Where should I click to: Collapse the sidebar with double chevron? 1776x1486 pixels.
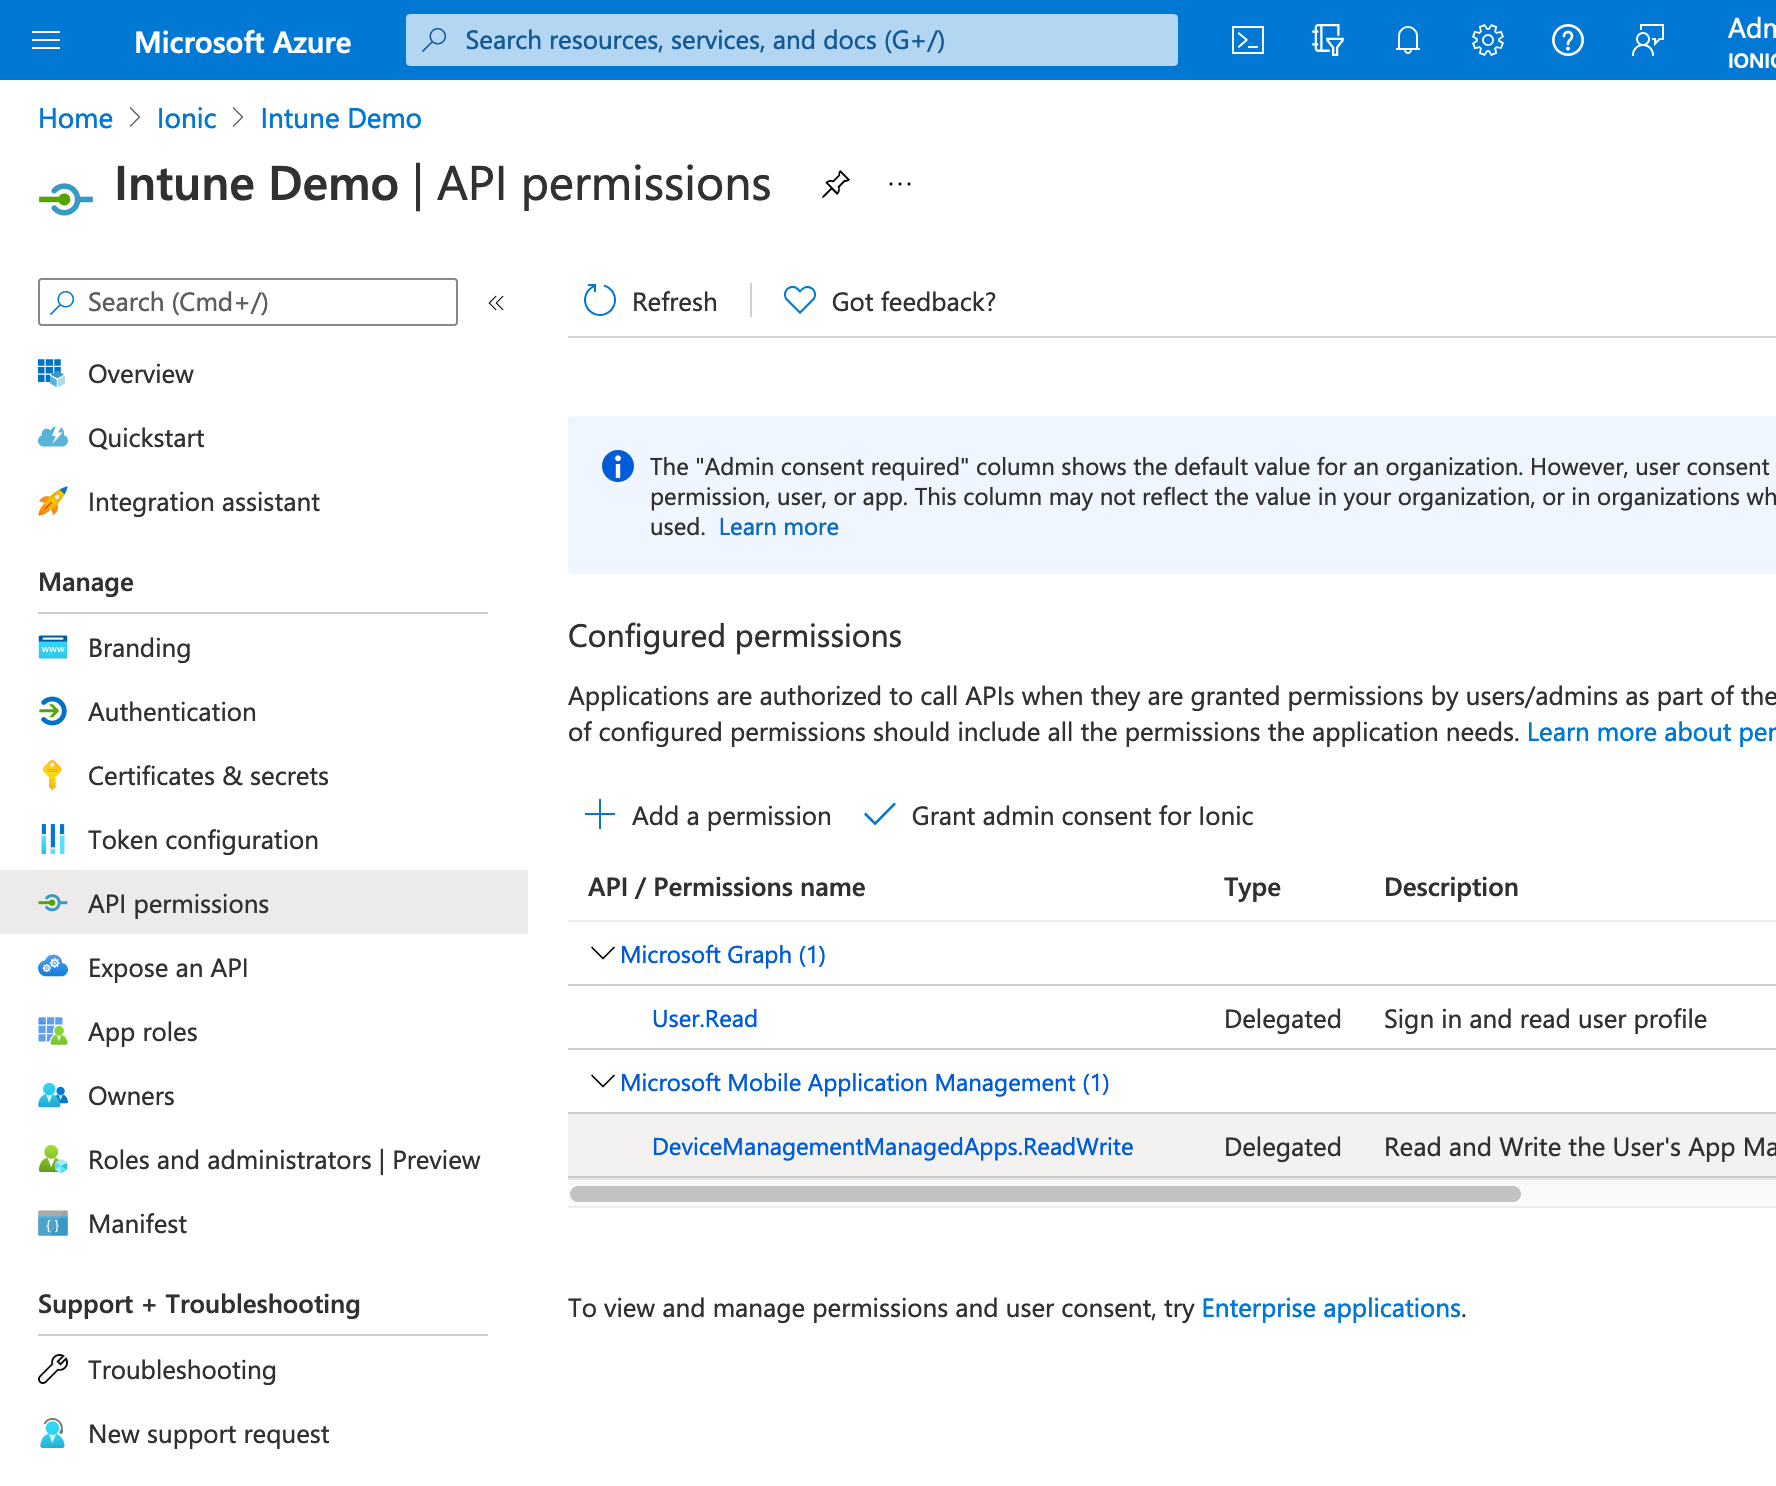[496, 302]
